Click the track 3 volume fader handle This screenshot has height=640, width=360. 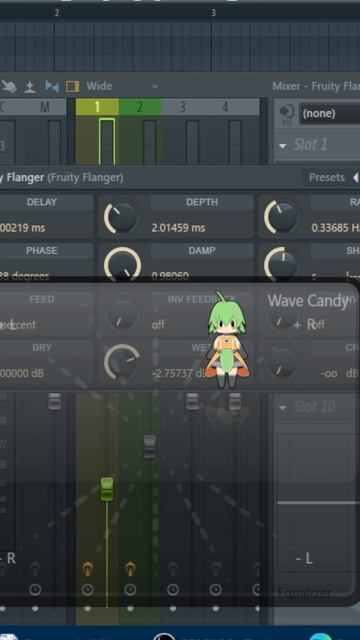[192, 401]
